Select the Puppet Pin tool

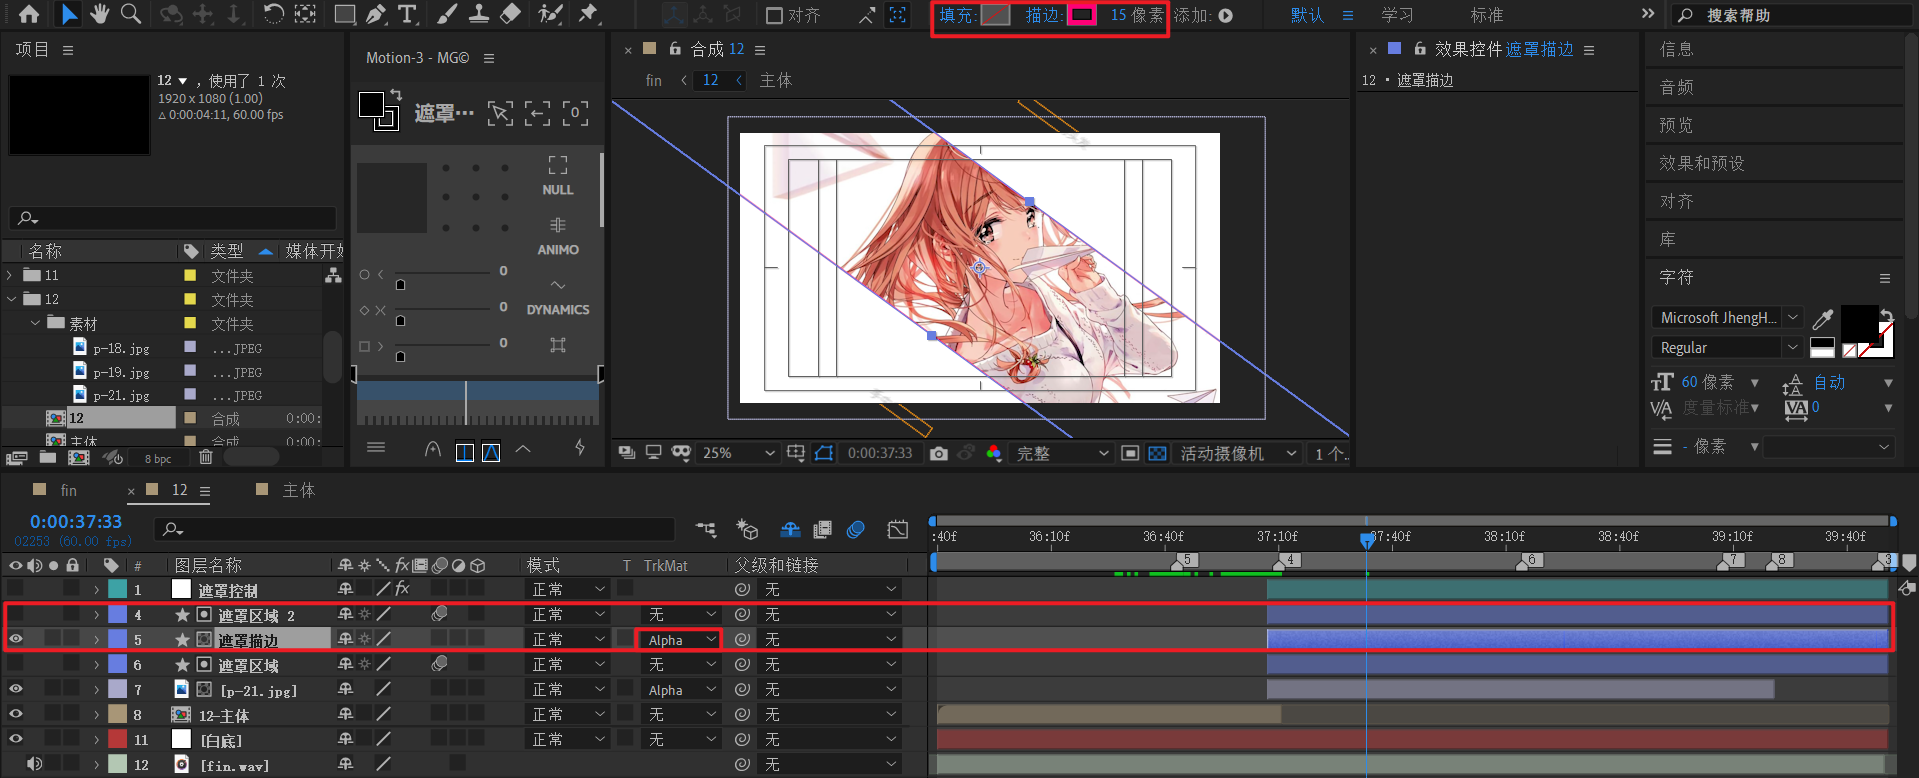[x=588, y=14]
